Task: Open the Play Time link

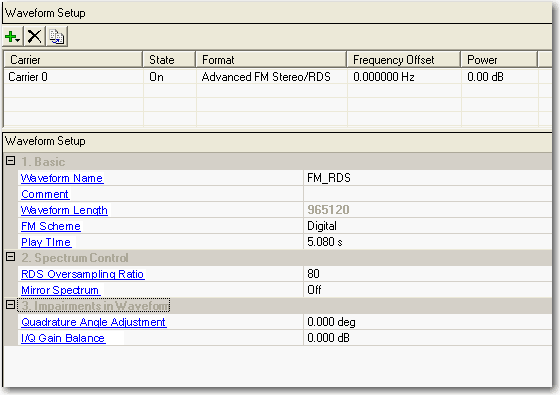Action: [x=46, y=242]
